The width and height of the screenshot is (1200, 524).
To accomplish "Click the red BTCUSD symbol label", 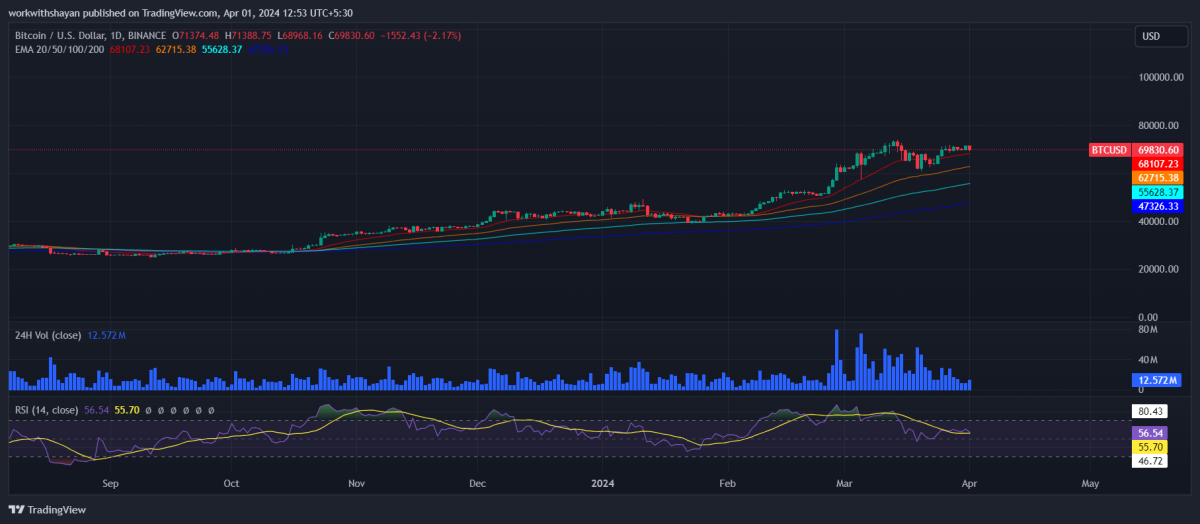I will pos(1108,150).
